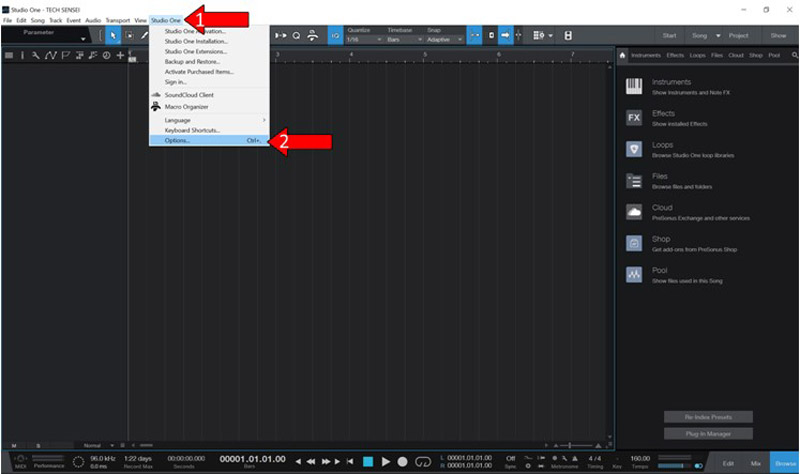Open SoundCloud Client menu entry

tap(209, 95)
